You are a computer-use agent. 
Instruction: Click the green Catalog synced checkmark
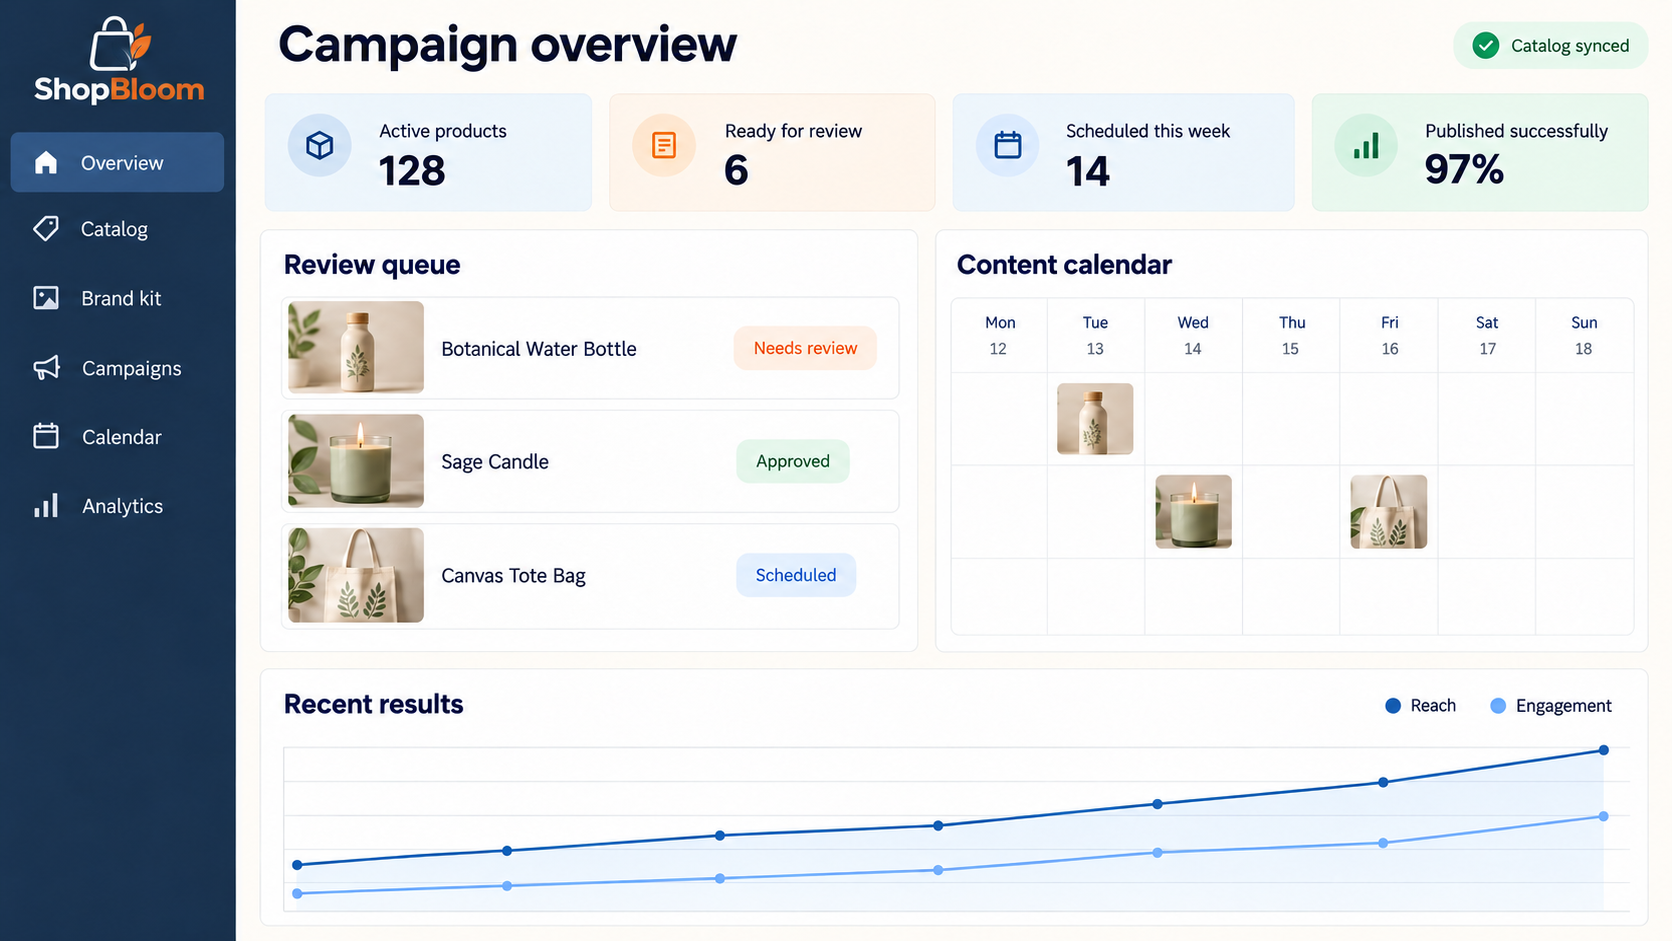pyautogui.click(x=1486, y=45)
